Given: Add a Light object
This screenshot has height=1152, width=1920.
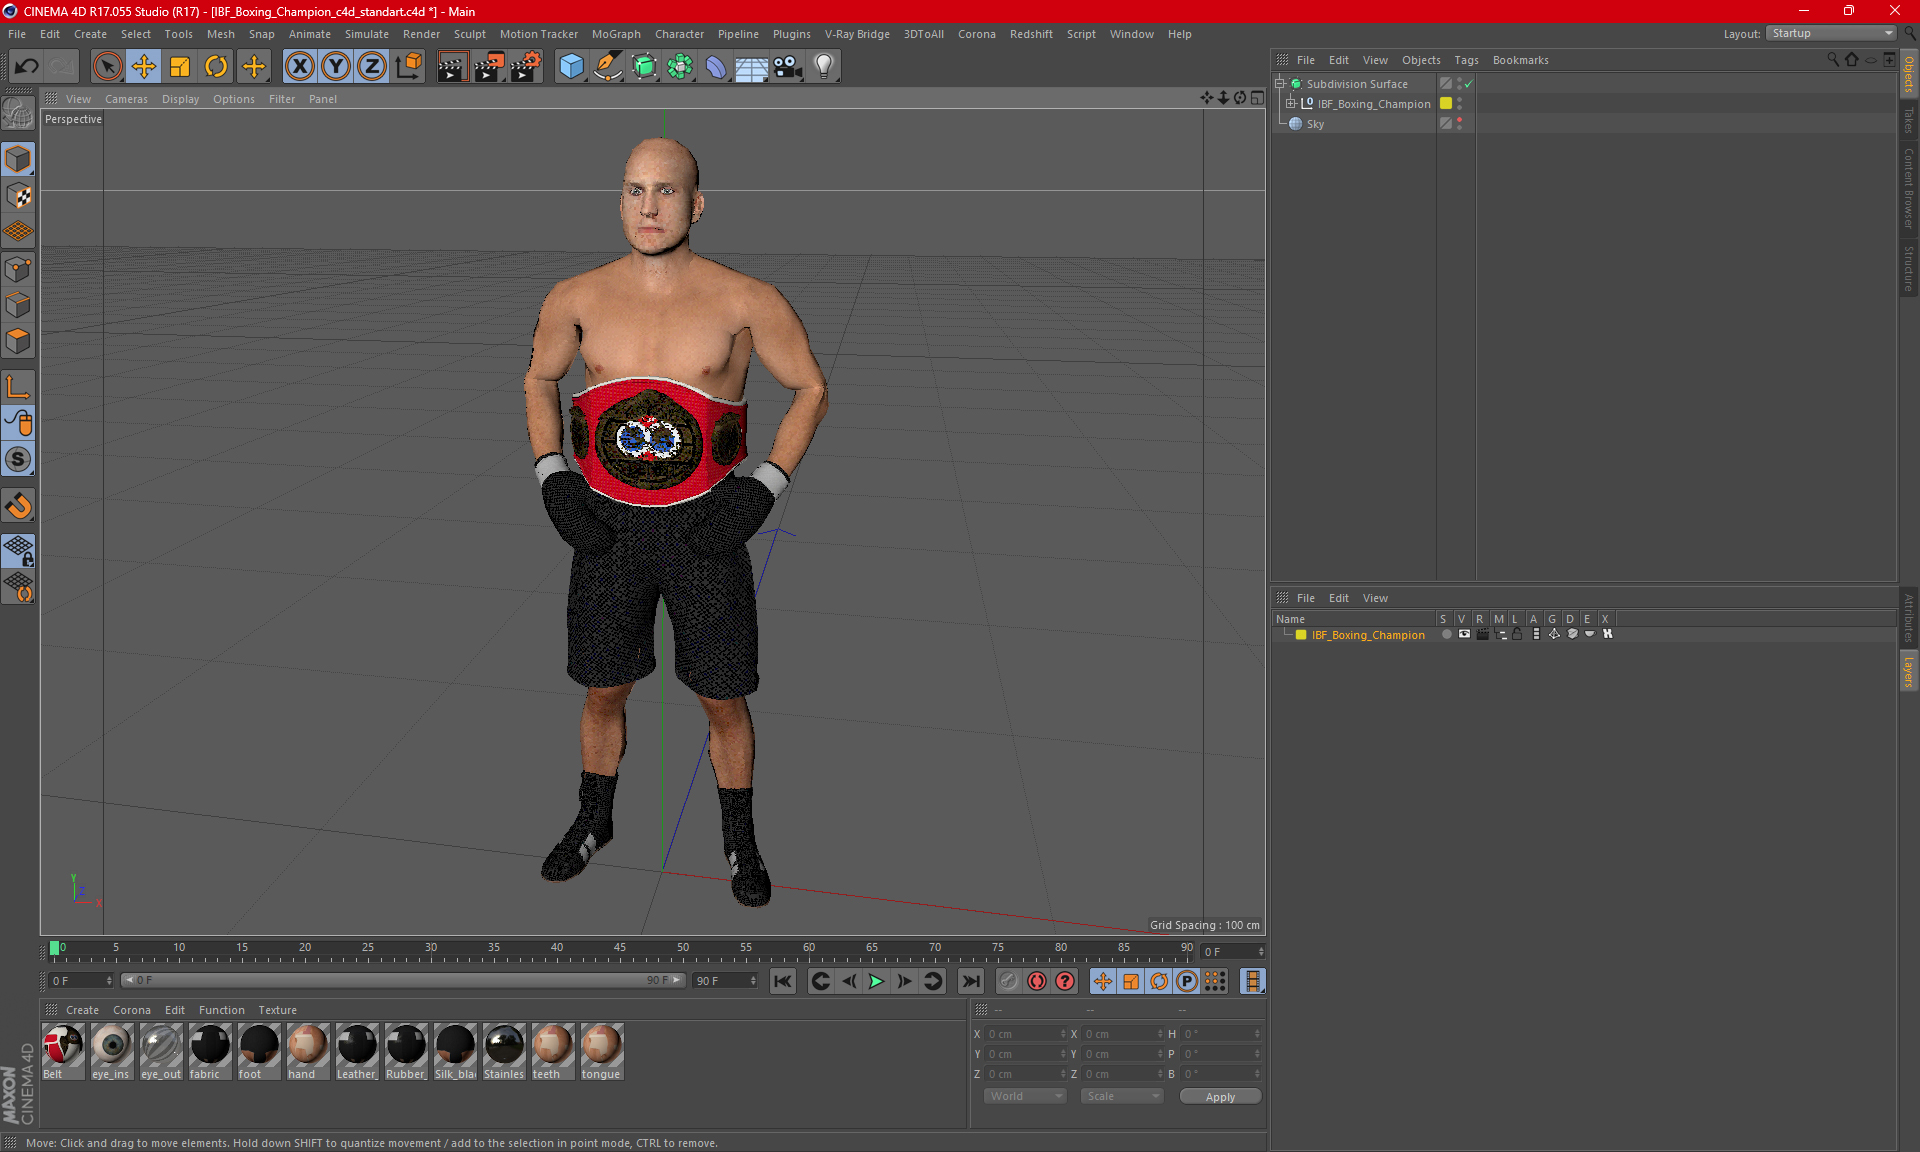Looking at the screenshot, I should point(824,67).
